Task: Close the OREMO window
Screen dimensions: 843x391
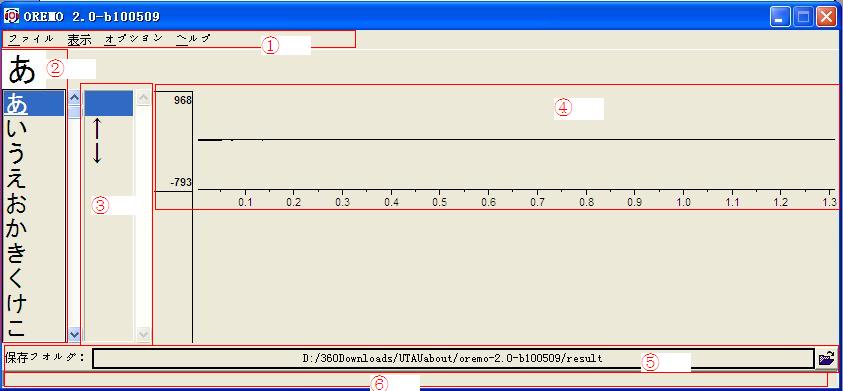Action: point(826,17)
